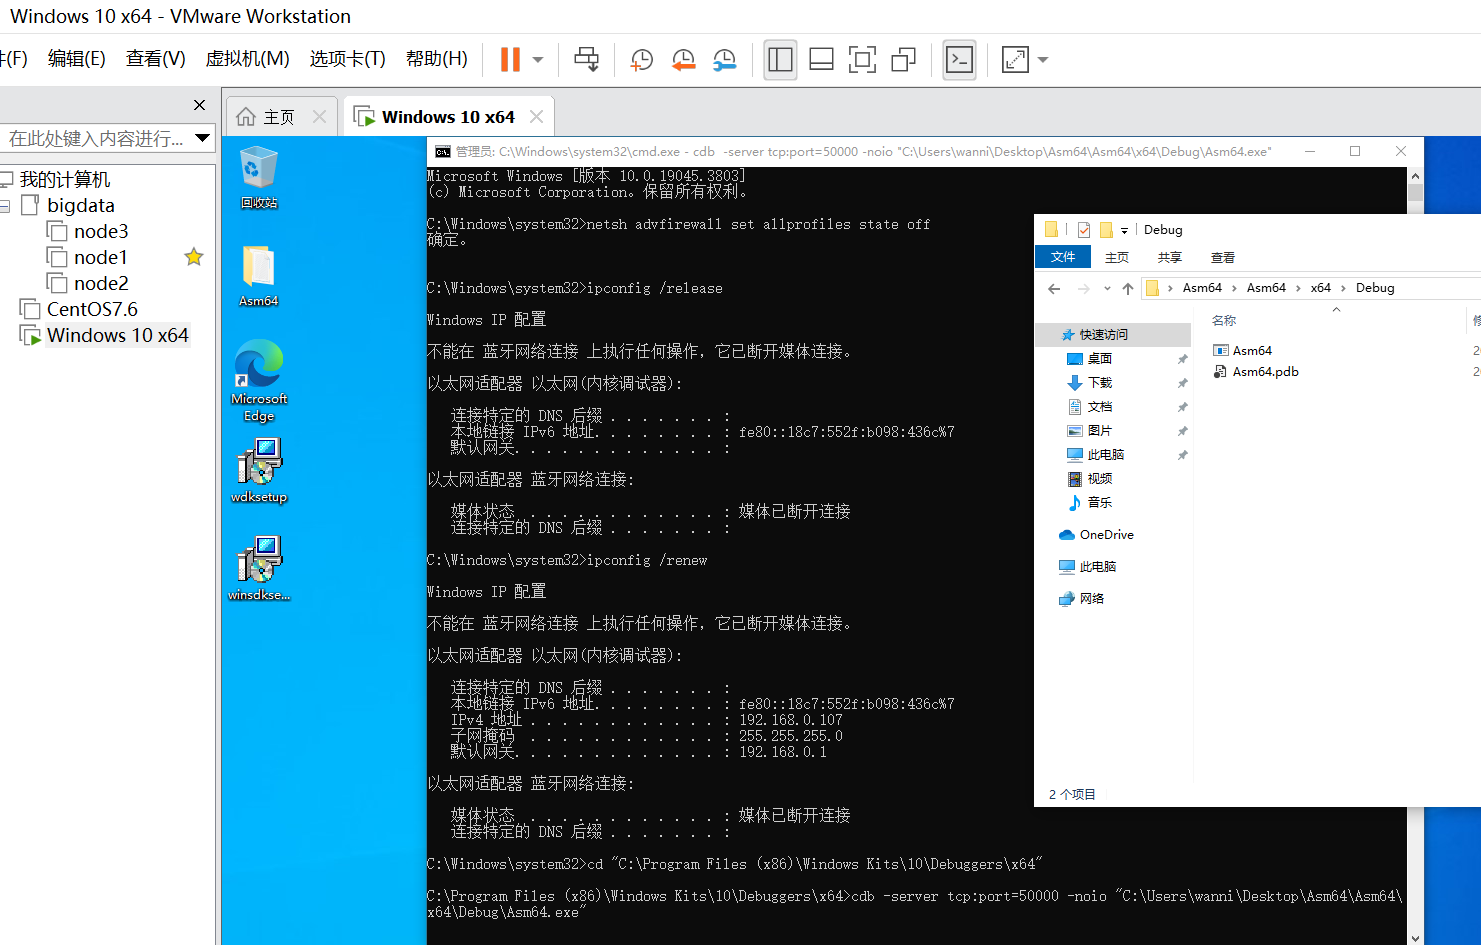Open 桌面 in Explorer navigation pane
The width and height of the screenshot is (1481, 945).
coord(1100,359)
